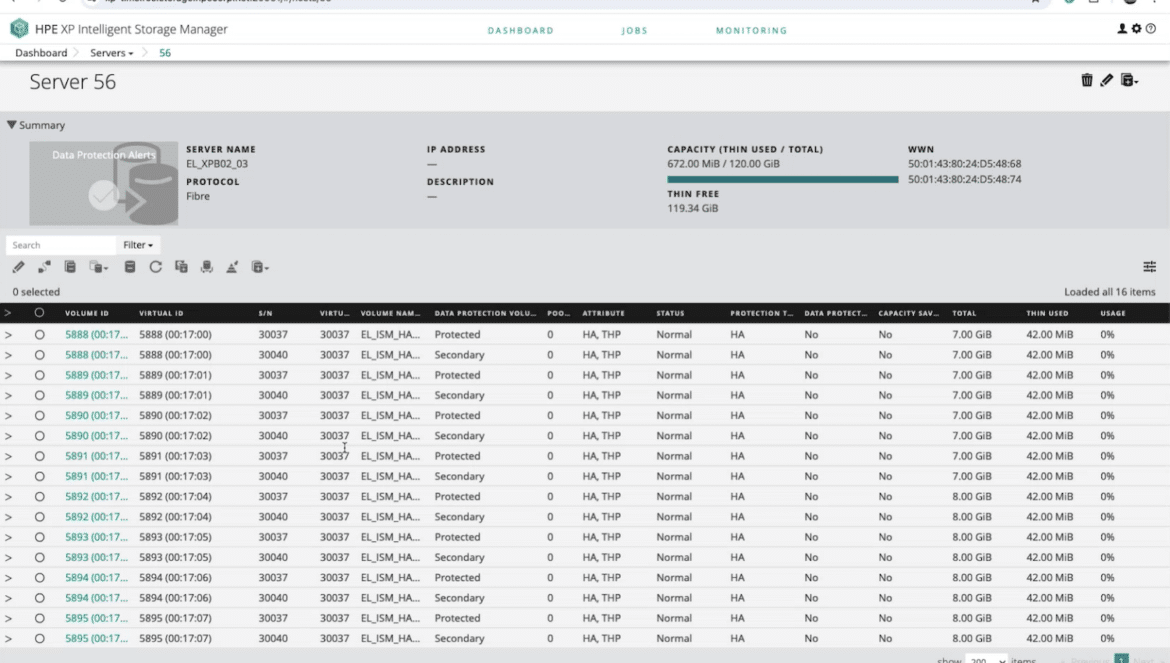Open table column settings sliders icon

coord(1149,267)
